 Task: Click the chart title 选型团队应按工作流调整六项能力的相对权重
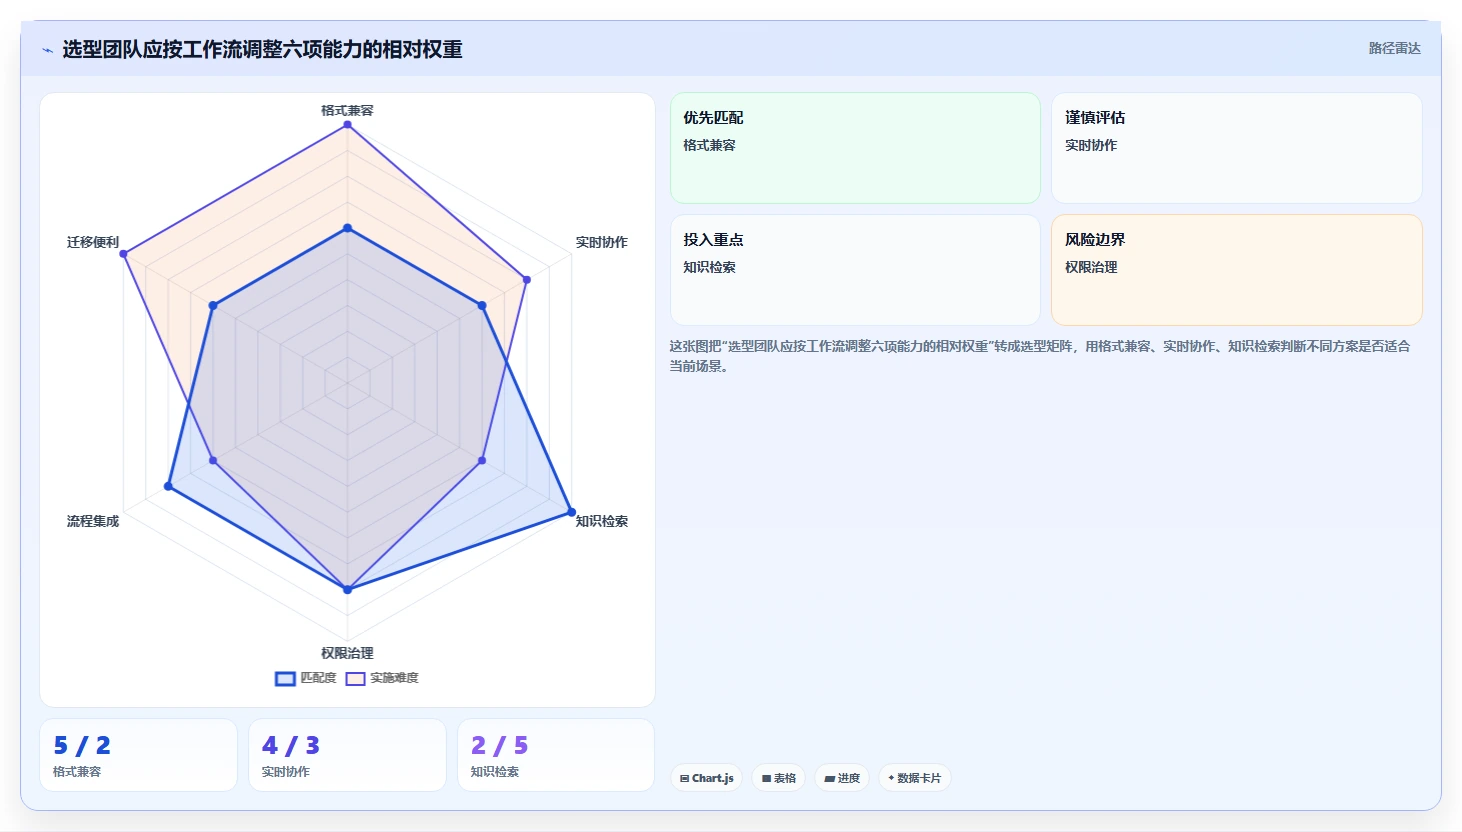[262, 50]
